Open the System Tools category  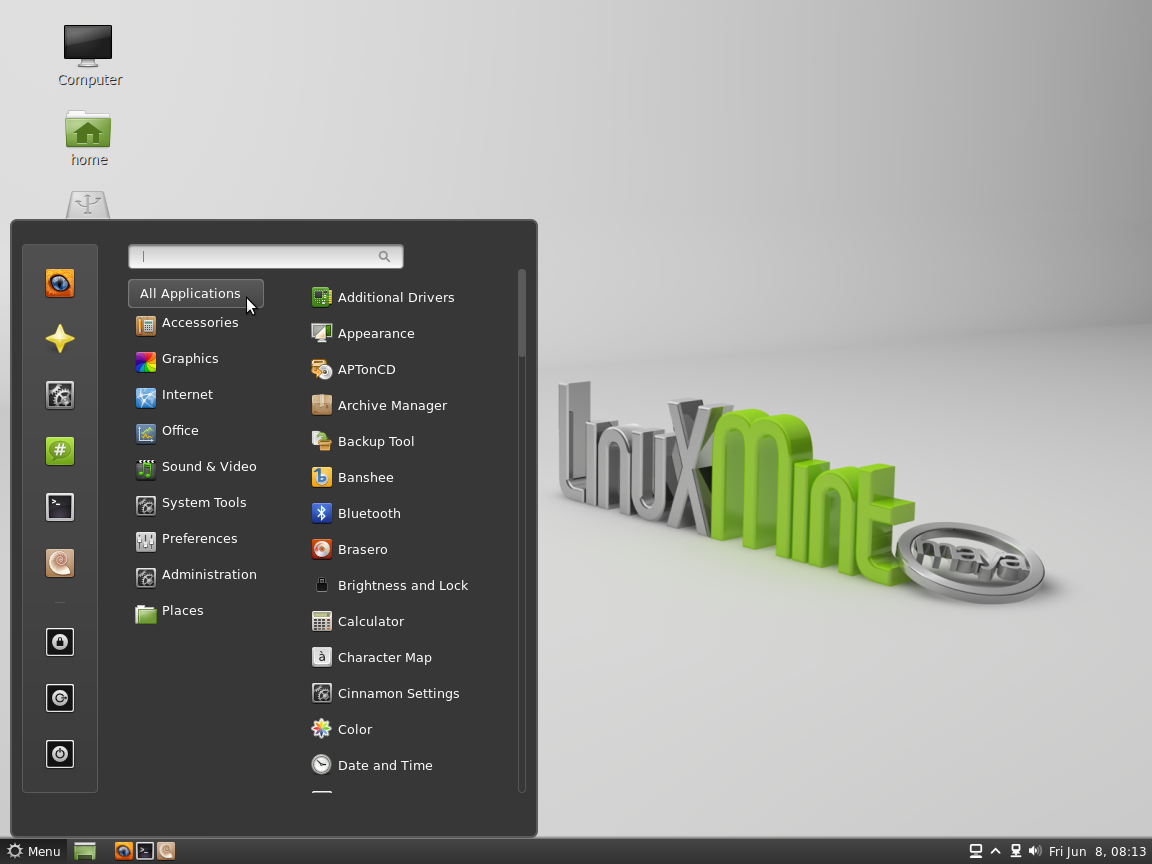tap(191, 503)
